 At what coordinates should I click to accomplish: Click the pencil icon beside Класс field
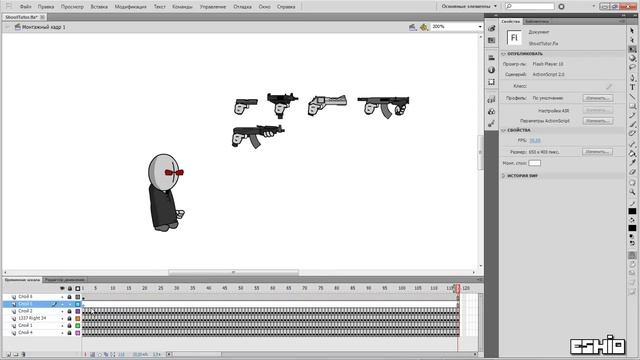[609, 86]
